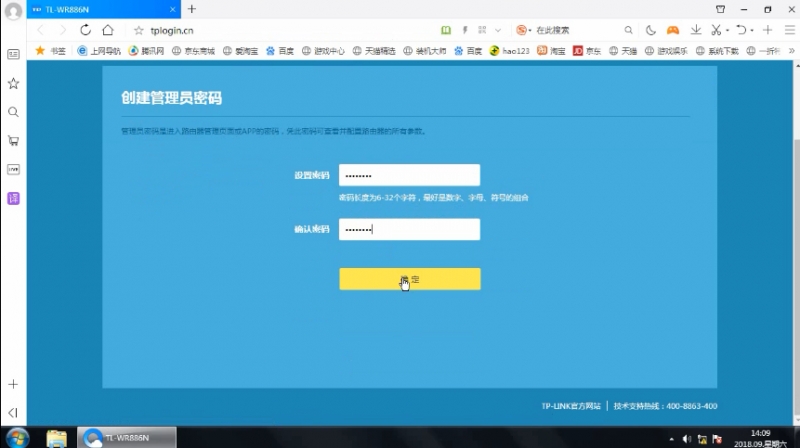Click the yellow 确定 button
This screenshot has height=448, width=800.
point(410,279)
